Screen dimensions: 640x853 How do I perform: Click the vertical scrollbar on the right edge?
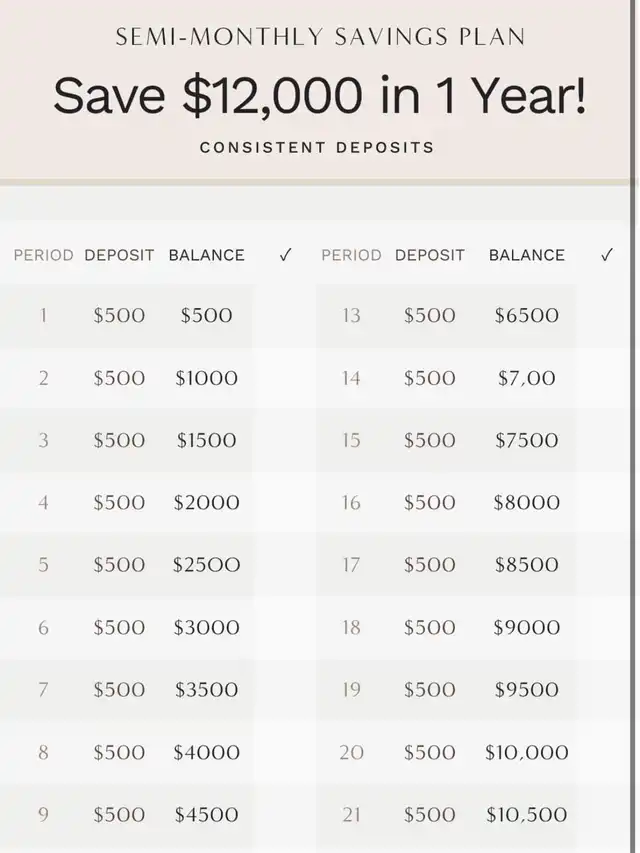click(635, 426)
